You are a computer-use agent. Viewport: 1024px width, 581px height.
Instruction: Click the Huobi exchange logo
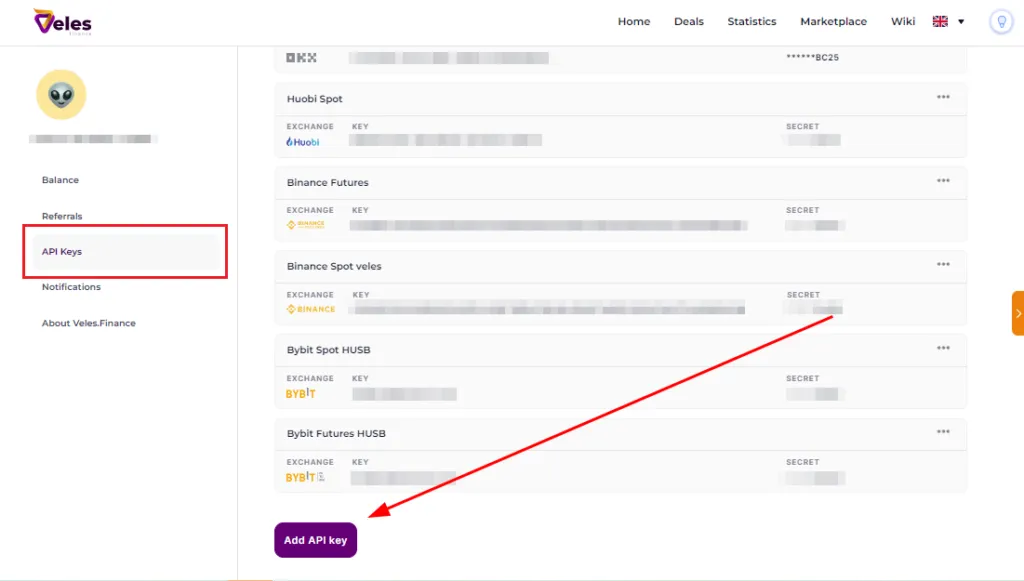pyautogui.click(x=303, y=142)
